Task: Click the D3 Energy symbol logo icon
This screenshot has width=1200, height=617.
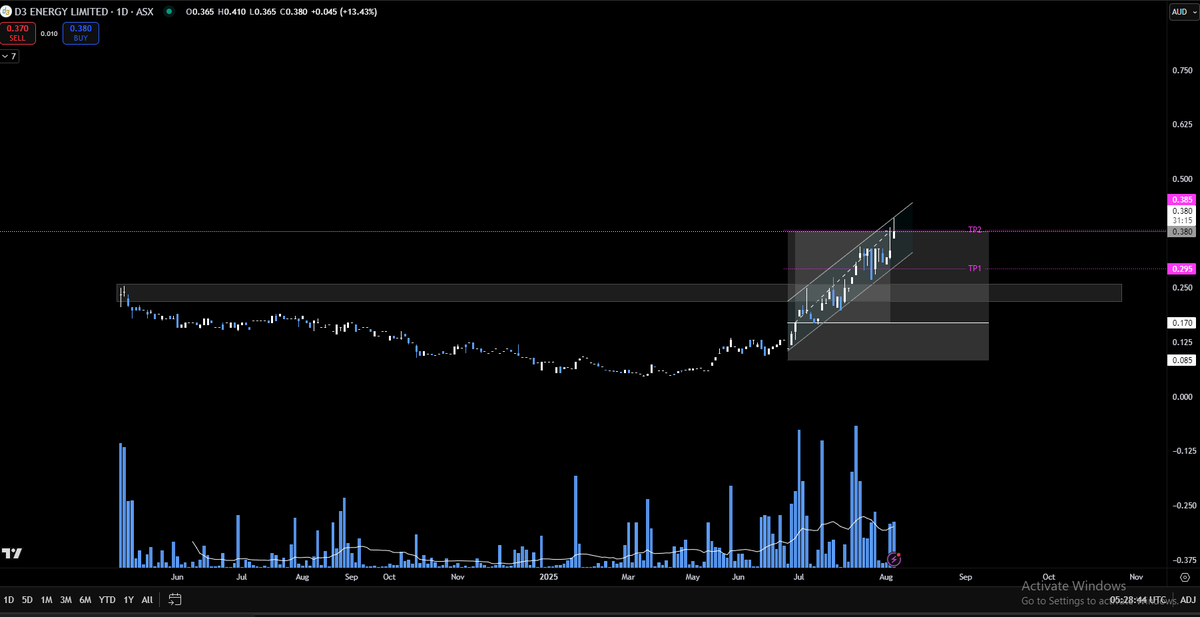Action: [6, 11]
